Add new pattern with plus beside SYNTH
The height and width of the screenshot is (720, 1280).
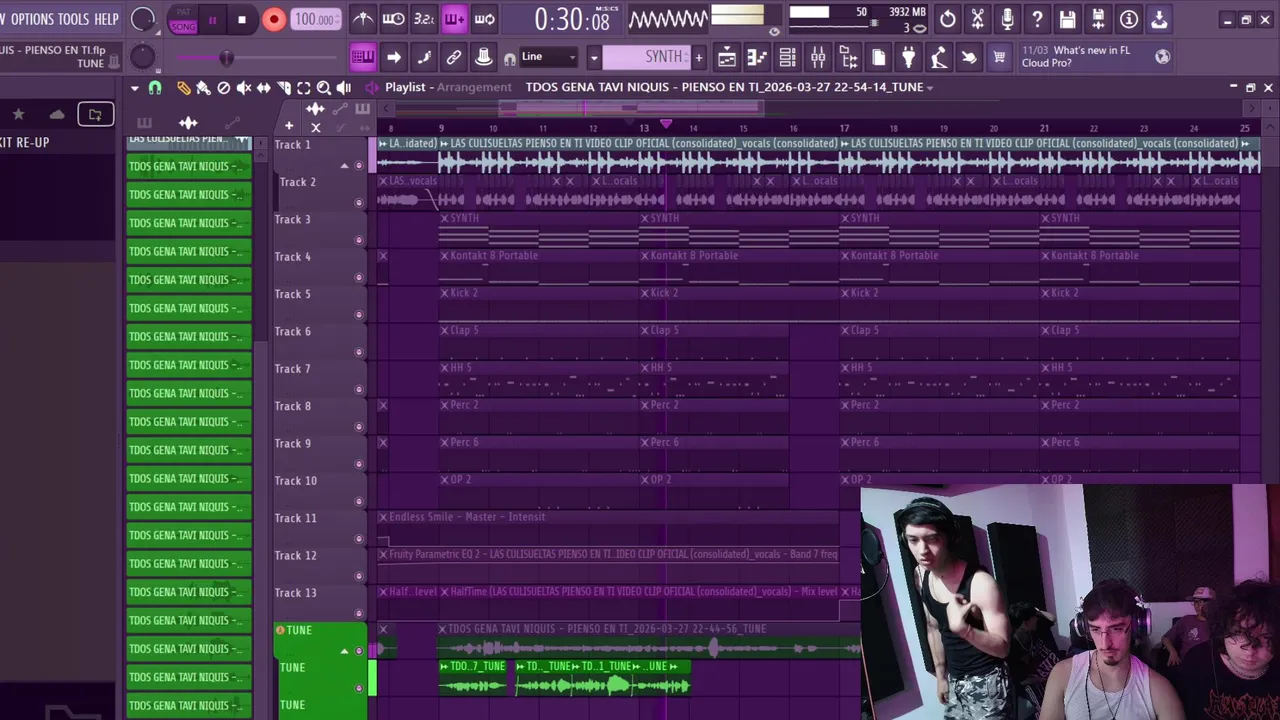point(698,57)
